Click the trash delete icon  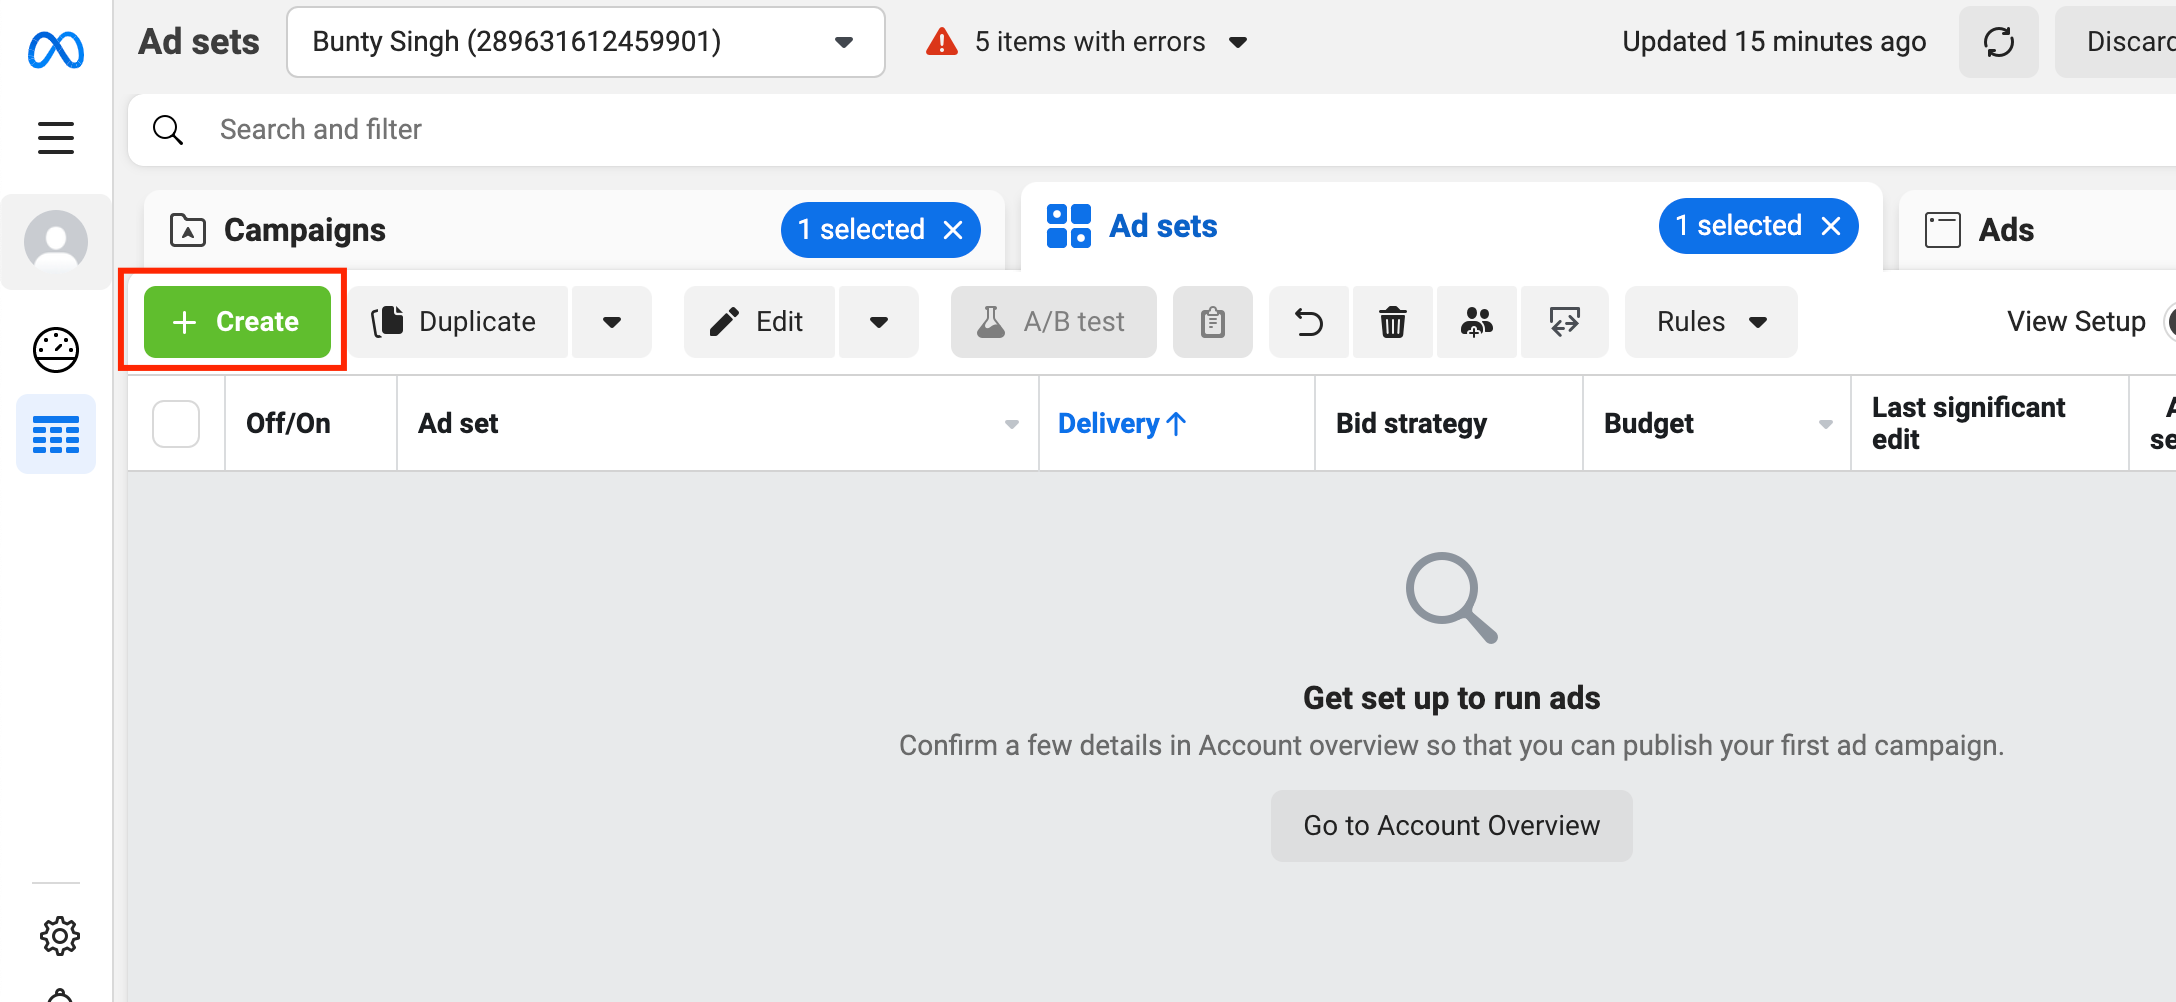pos(1393,322)
